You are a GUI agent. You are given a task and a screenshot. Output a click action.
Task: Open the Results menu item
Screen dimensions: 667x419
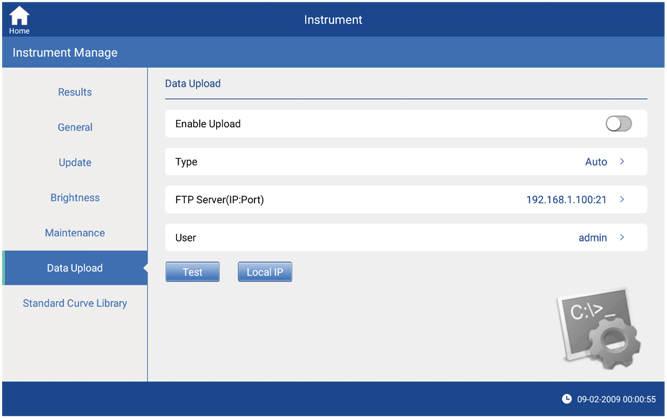[x=75, y=92]
